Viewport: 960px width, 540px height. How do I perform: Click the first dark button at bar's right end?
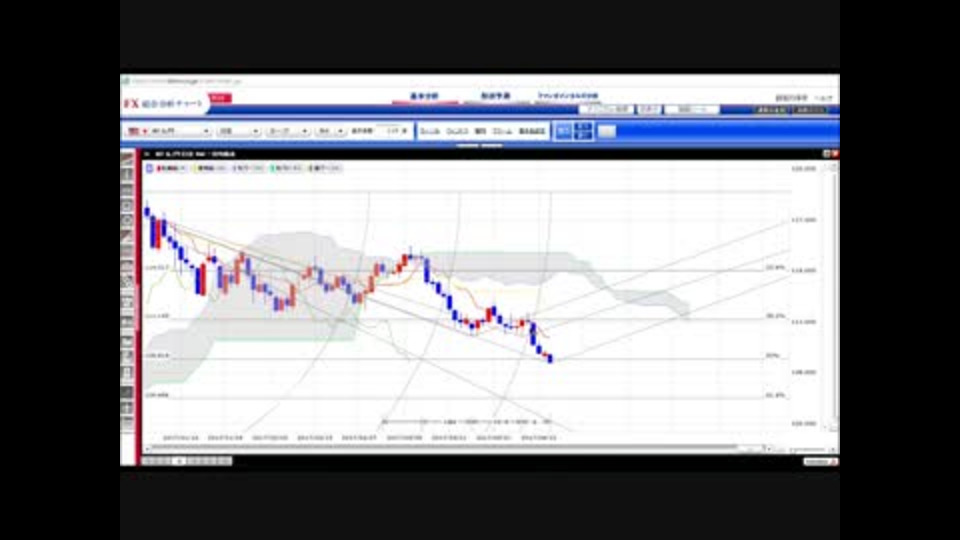770,110
